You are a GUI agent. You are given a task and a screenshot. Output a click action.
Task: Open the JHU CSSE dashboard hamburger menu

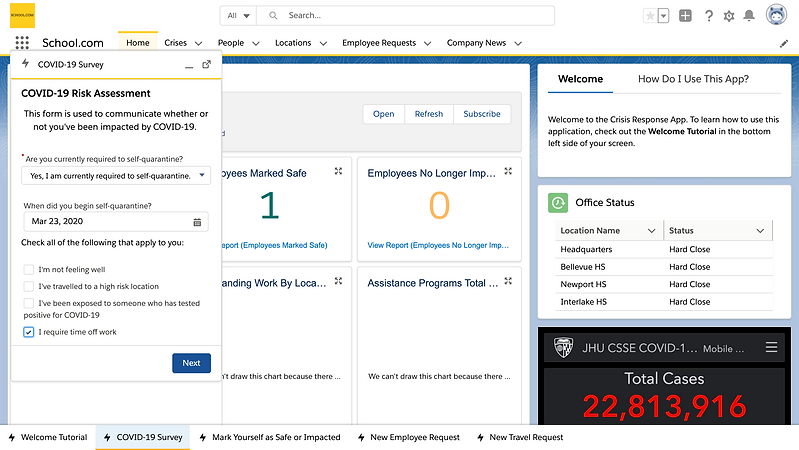[x=771, y=348]
